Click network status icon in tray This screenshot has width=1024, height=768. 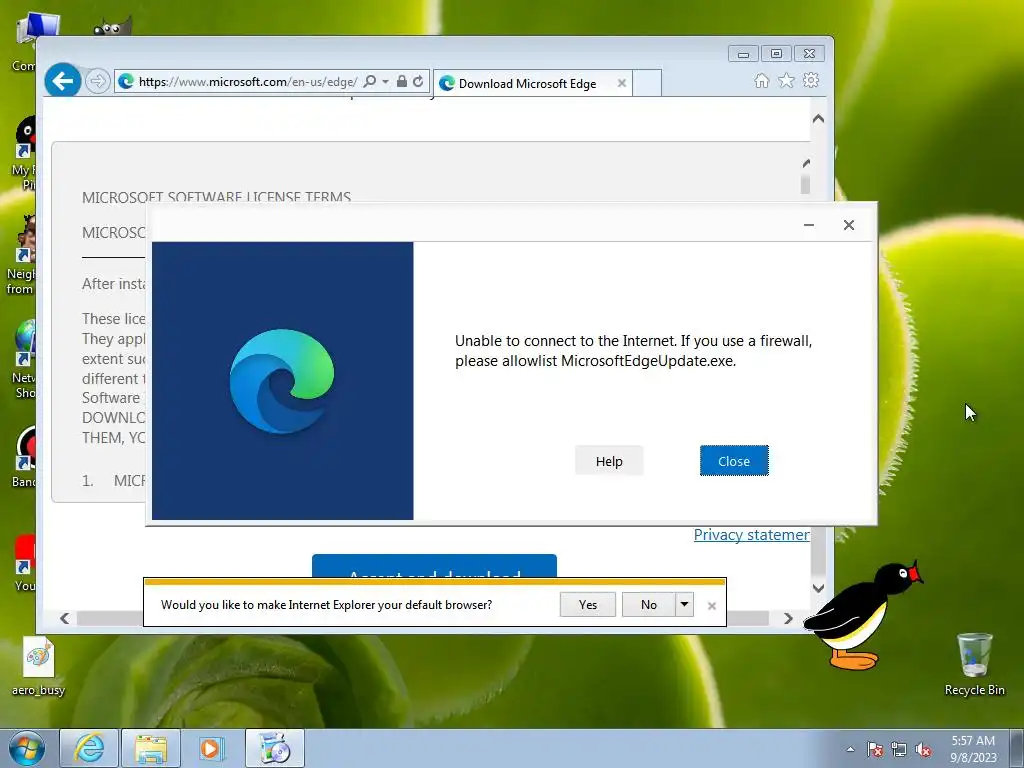(899, 750)
